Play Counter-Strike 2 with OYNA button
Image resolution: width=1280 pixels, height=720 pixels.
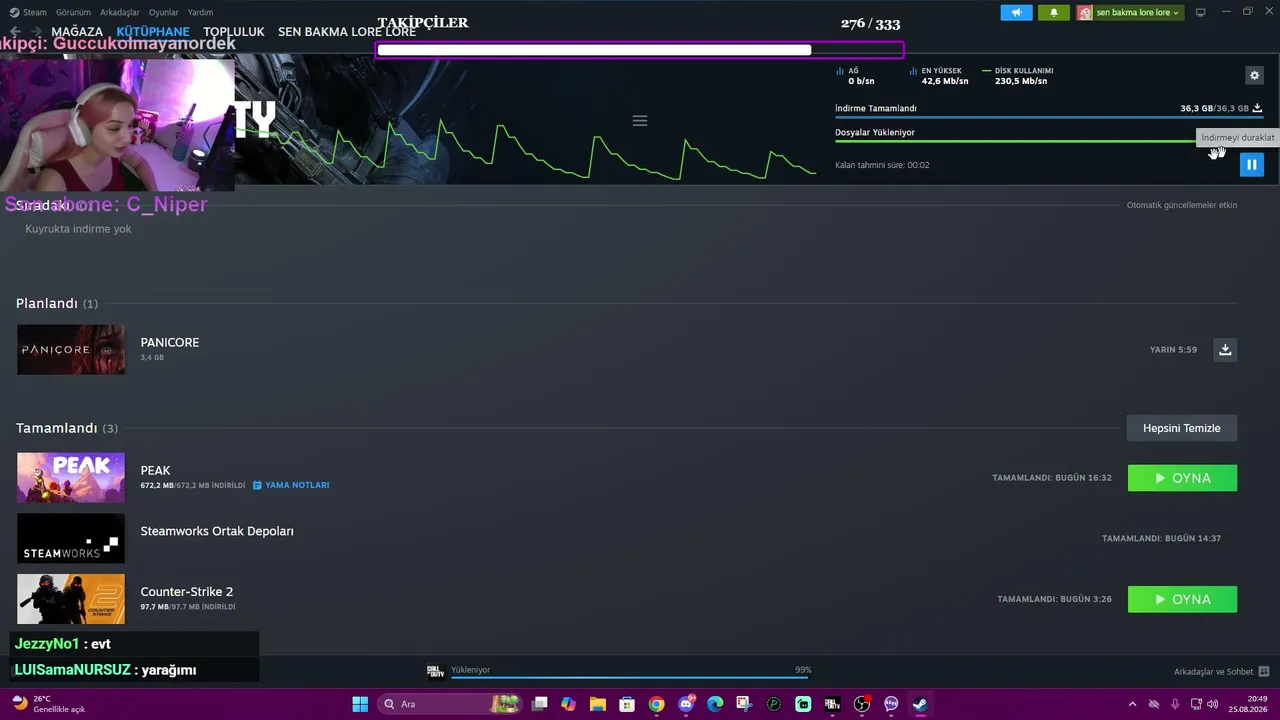[1182, 599]
